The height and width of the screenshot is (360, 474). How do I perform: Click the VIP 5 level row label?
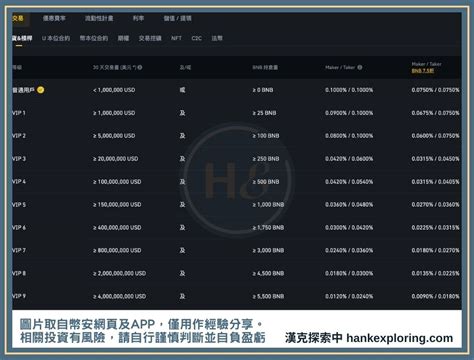click(x=19, y=205)
